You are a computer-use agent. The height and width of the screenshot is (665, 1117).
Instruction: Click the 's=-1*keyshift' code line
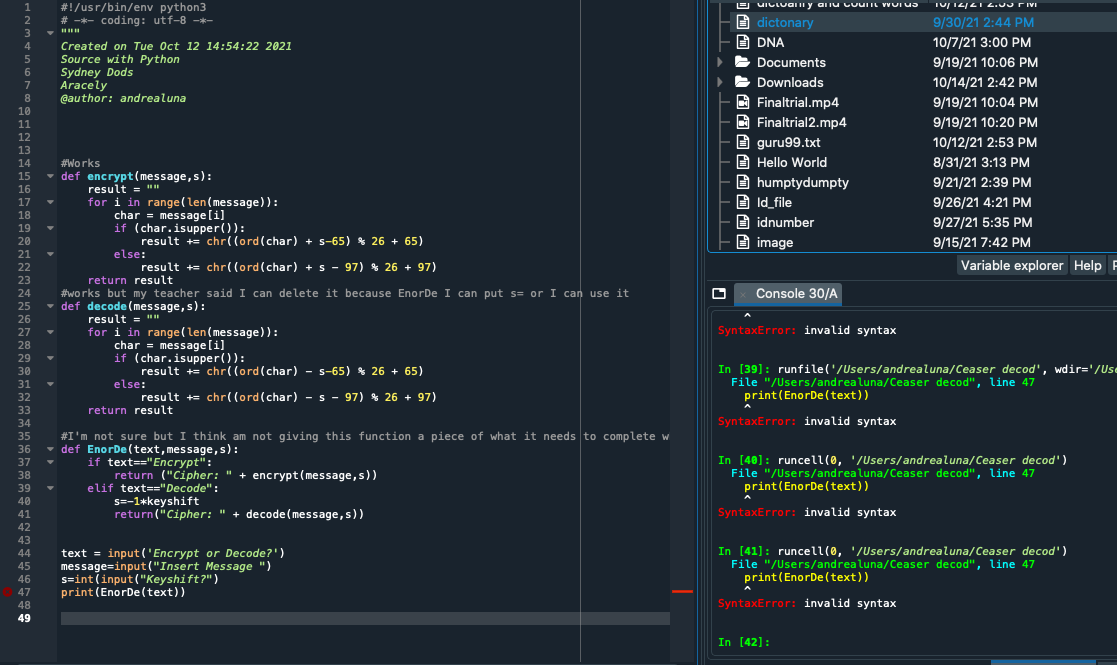157,501
